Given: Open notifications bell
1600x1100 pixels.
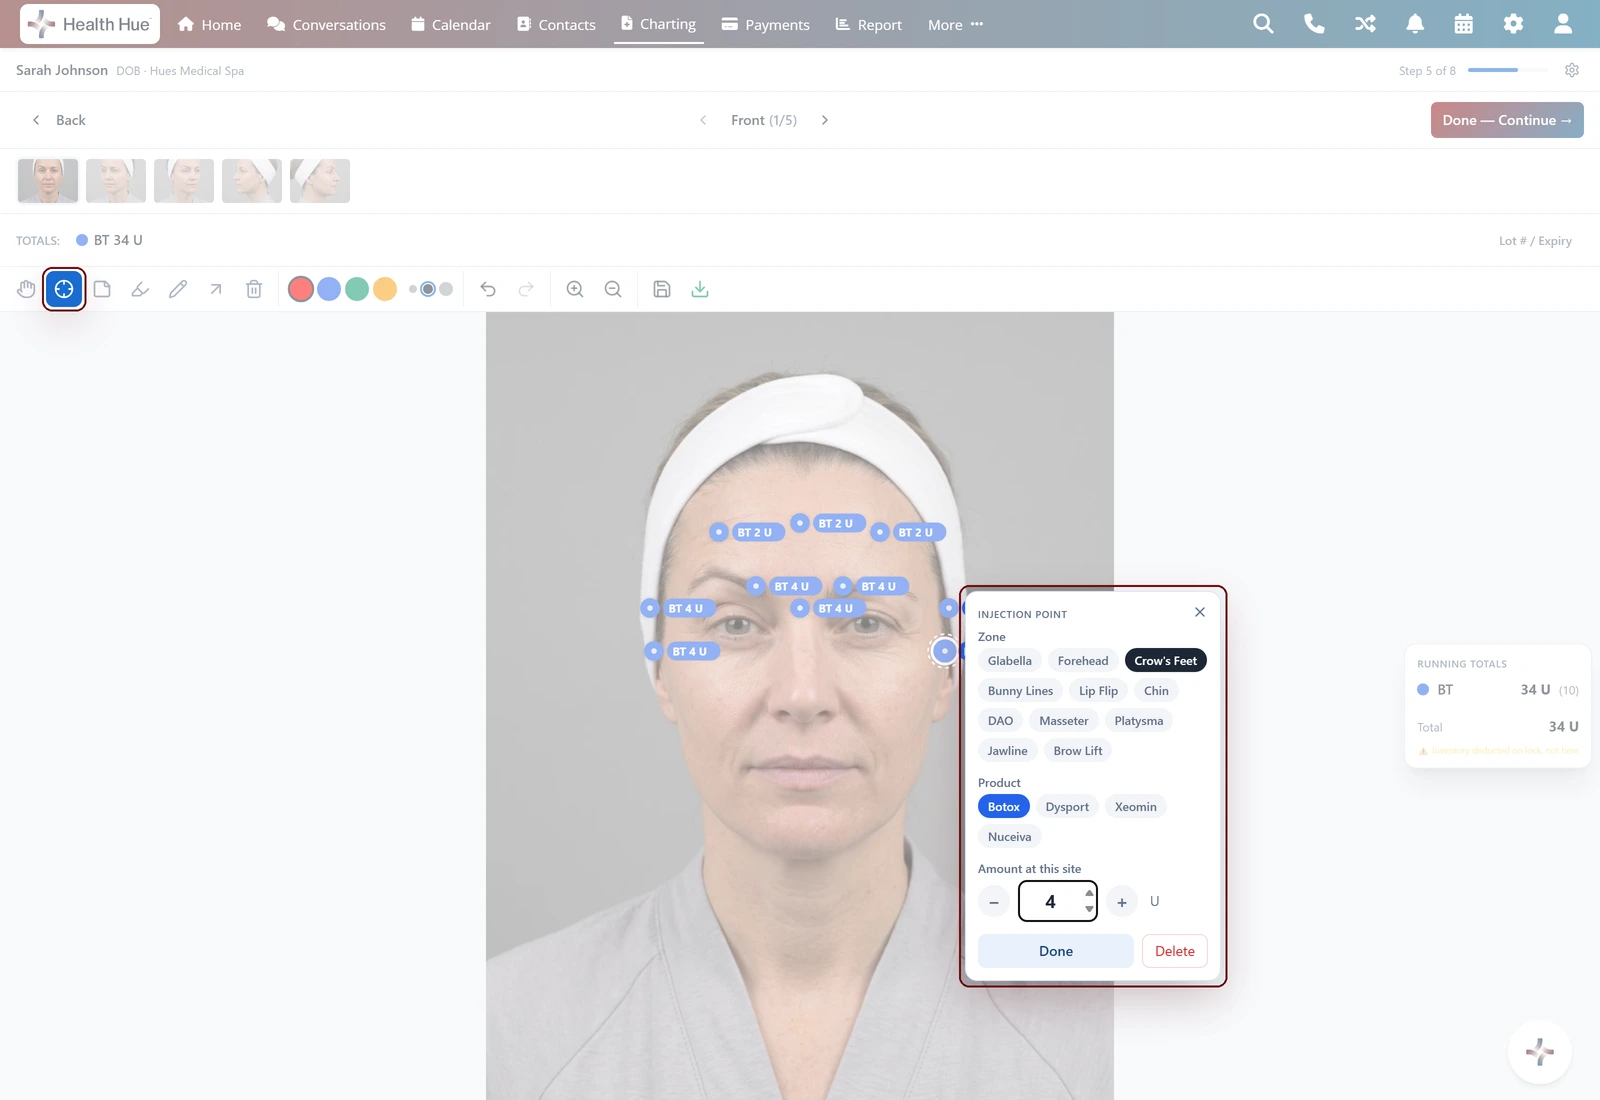Looking at the screenshot, I should pyautogui.click(x=1415, y=24).
